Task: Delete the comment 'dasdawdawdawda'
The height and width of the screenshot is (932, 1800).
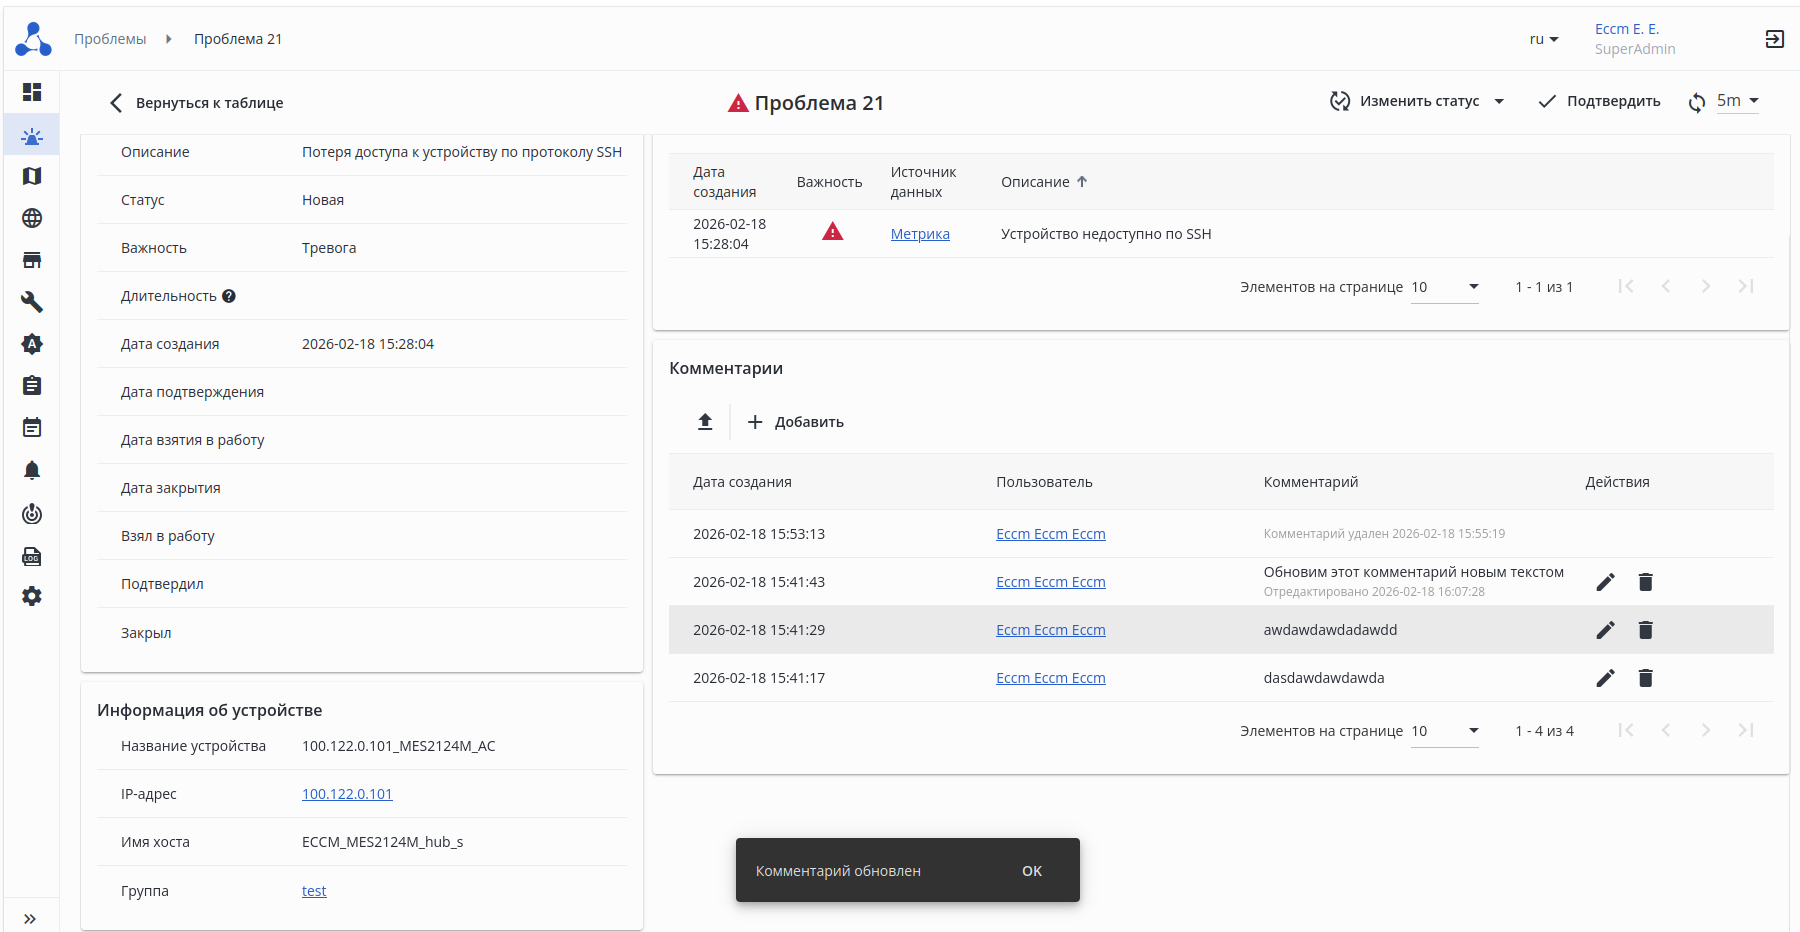Action: [x=1645, y=678]
